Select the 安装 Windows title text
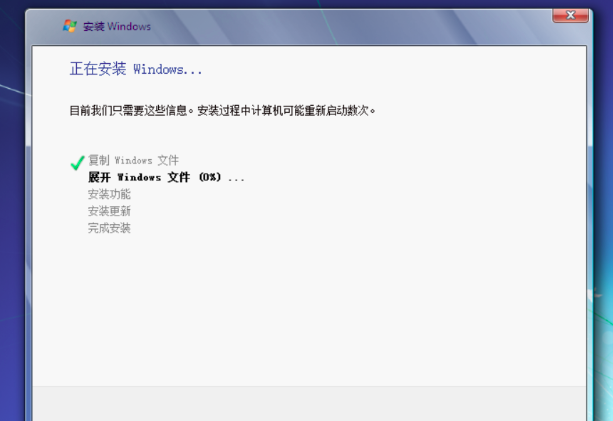613x421 pixels. (x=117, y=27)
